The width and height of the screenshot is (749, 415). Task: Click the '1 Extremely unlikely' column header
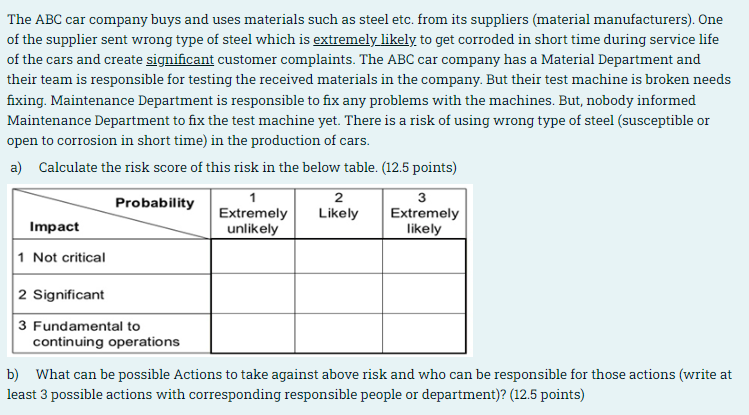click(x=253, y=213)
